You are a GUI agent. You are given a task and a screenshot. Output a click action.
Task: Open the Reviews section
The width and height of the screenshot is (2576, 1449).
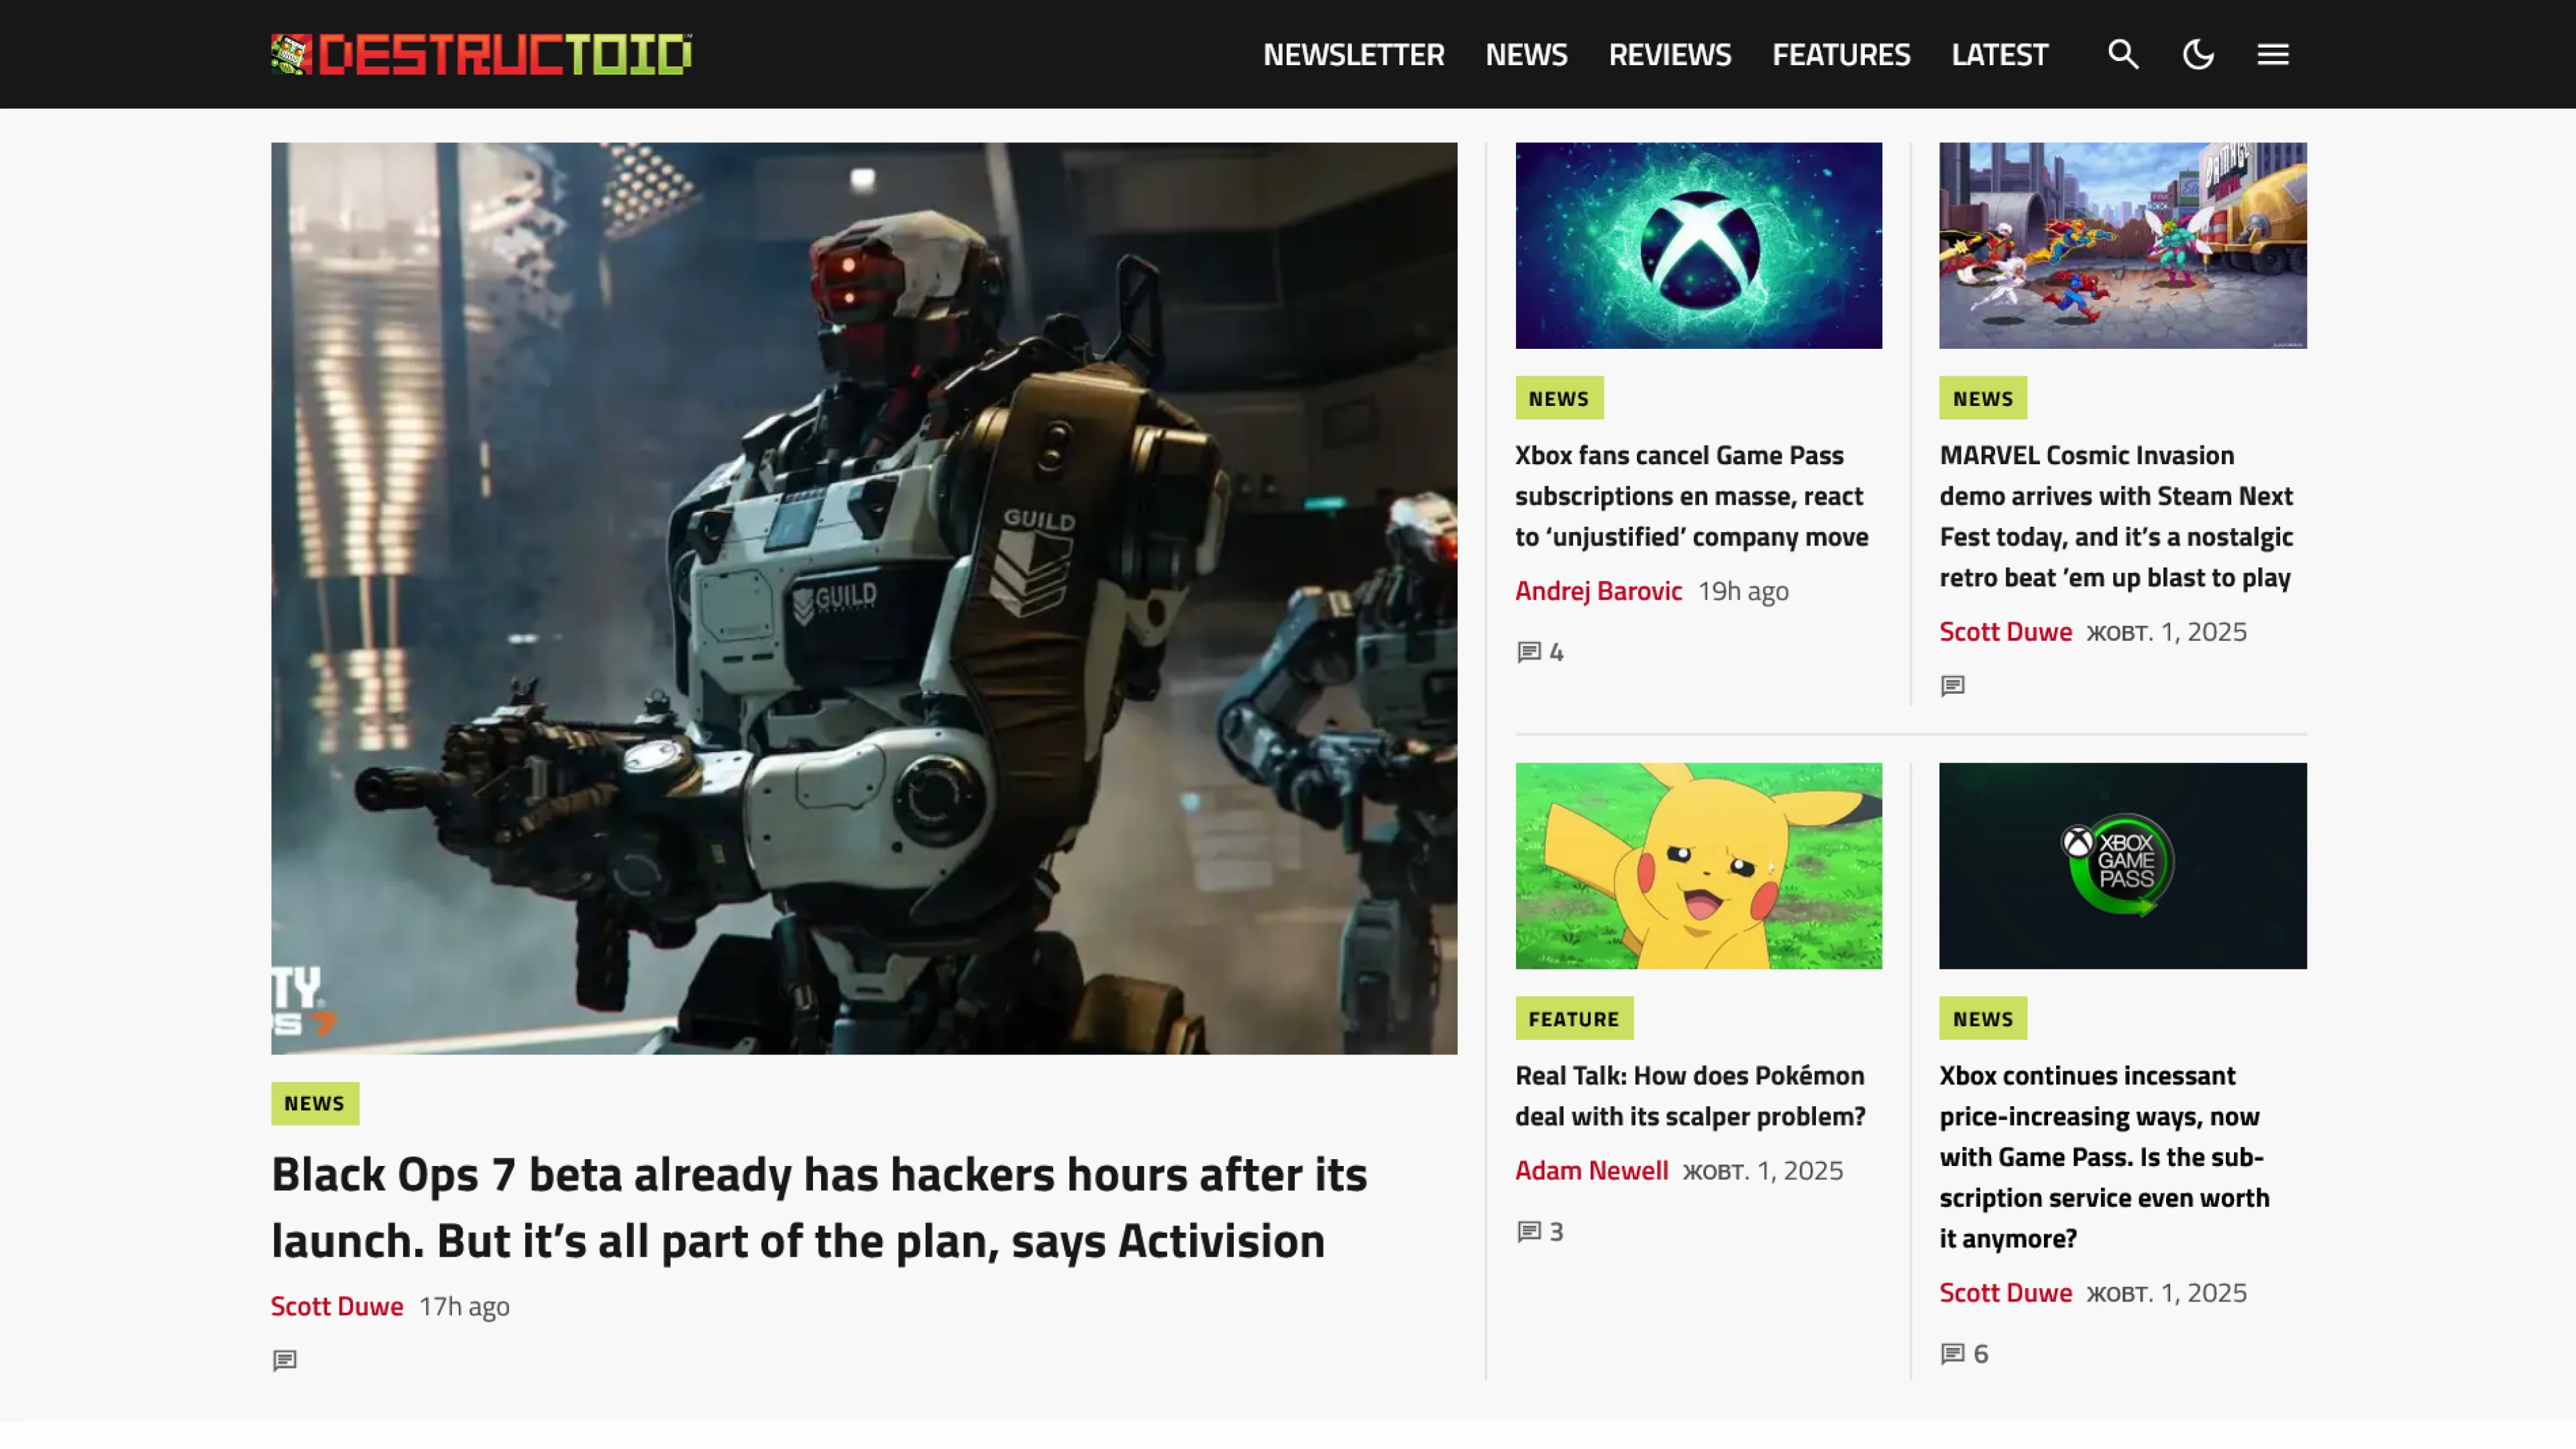pos(1669,54)
